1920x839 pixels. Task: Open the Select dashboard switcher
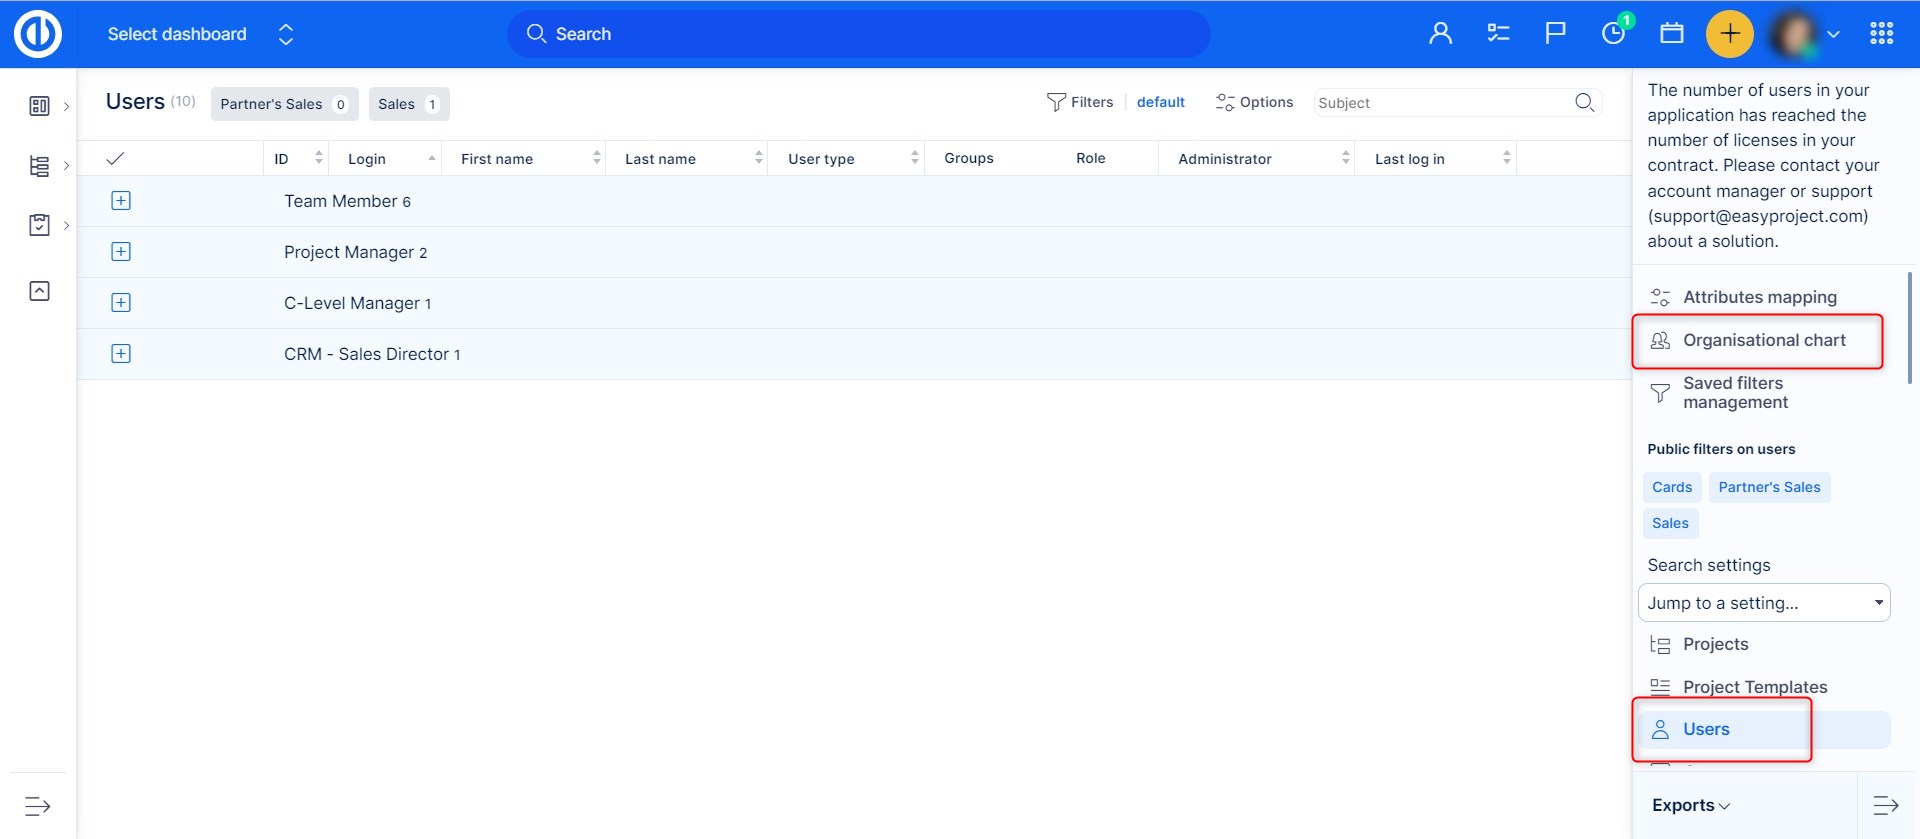(200, 34)
